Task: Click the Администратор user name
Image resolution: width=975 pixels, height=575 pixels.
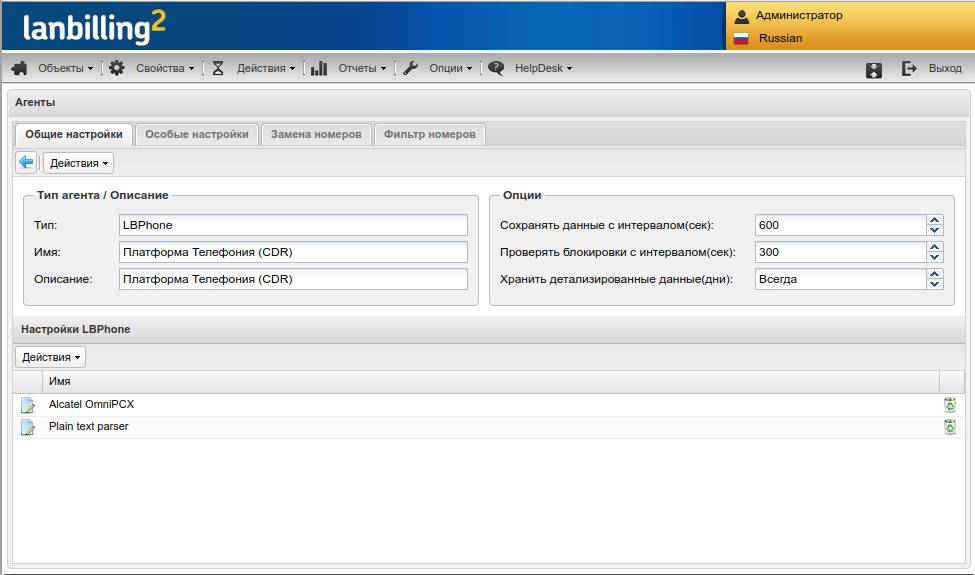Action: point(799,16)
